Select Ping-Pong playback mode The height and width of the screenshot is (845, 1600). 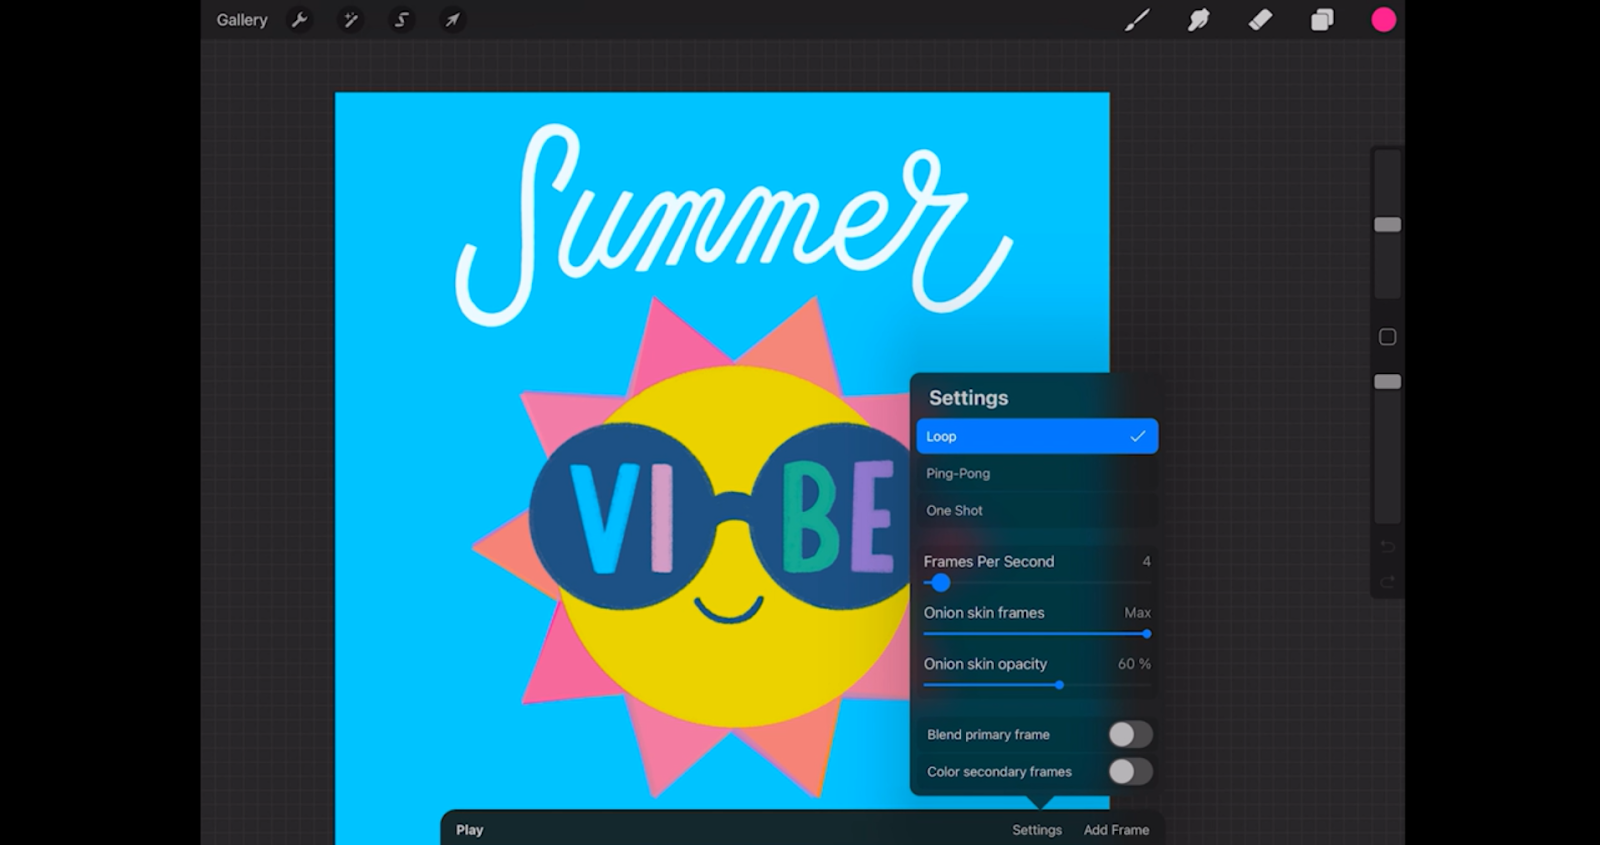1037,473
